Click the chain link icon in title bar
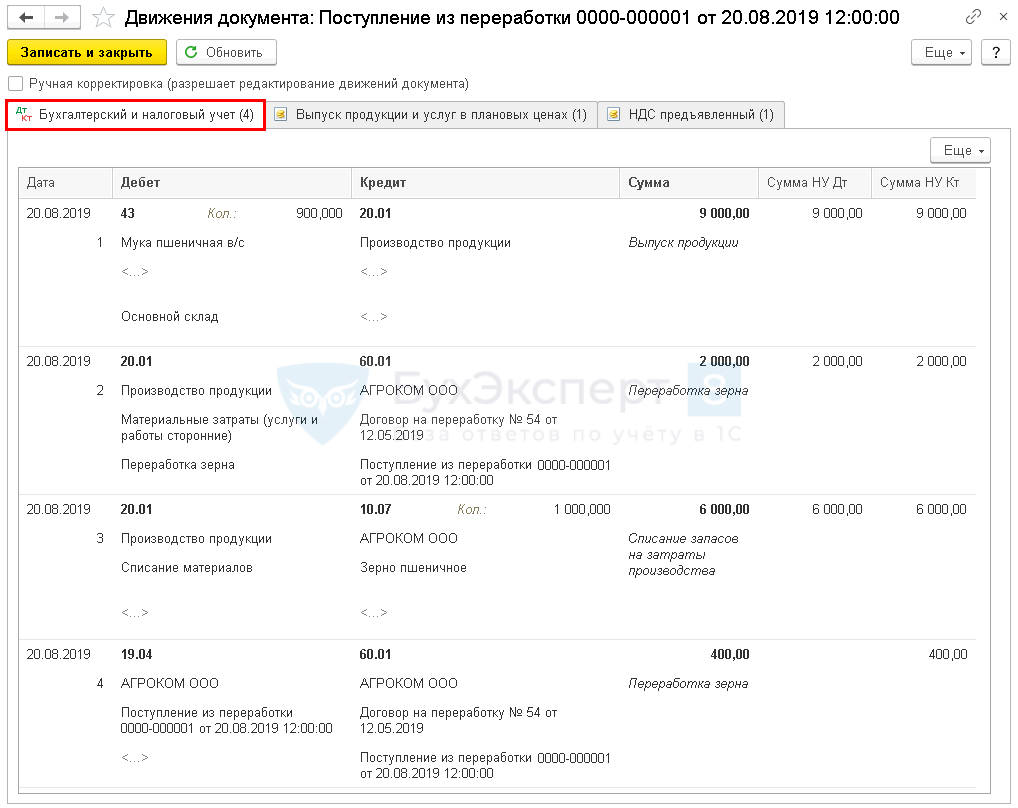Viewport: 1018px width, 808px height. (973, 18)
